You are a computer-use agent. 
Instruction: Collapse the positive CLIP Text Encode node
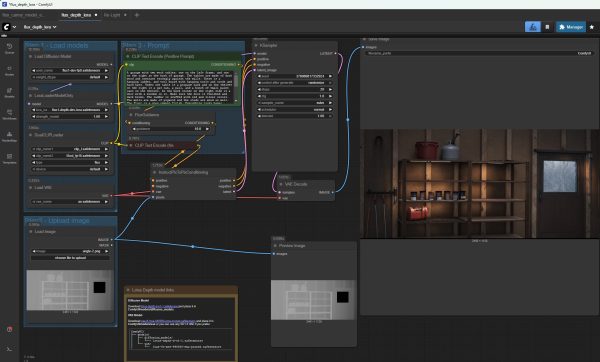click(x=128, y=56)
